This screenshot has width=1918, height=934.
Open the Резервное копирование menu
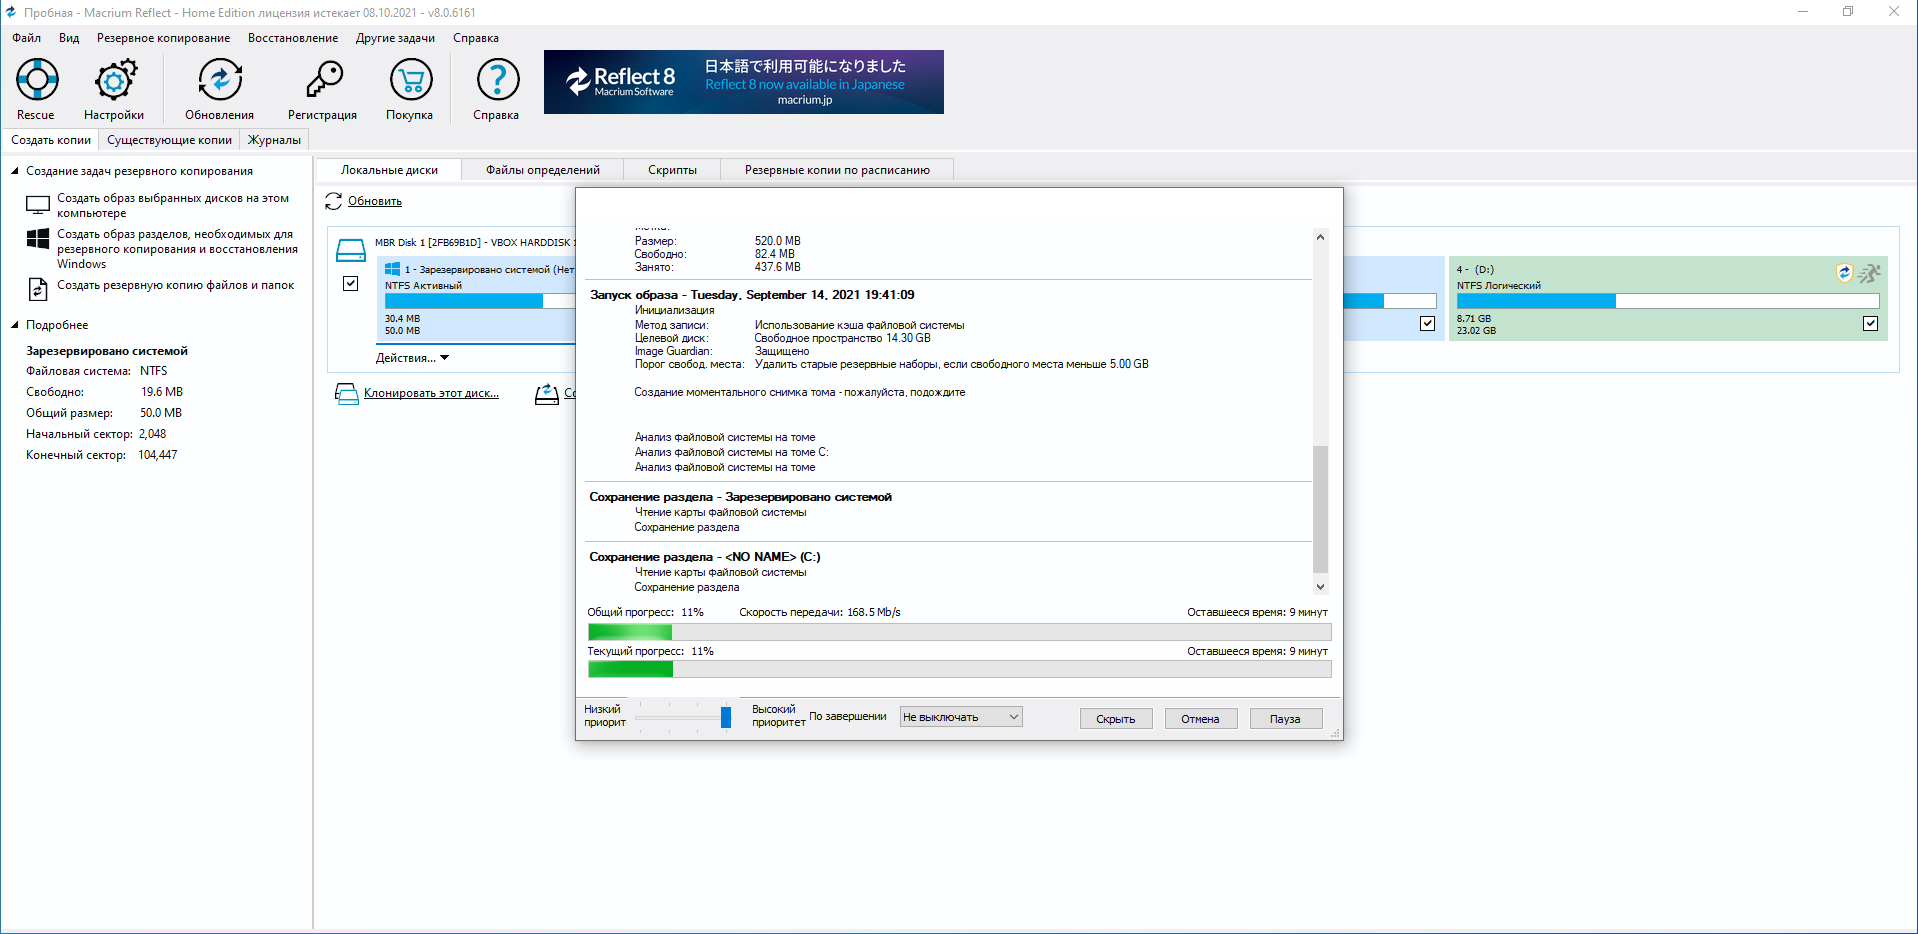(163, 38)
